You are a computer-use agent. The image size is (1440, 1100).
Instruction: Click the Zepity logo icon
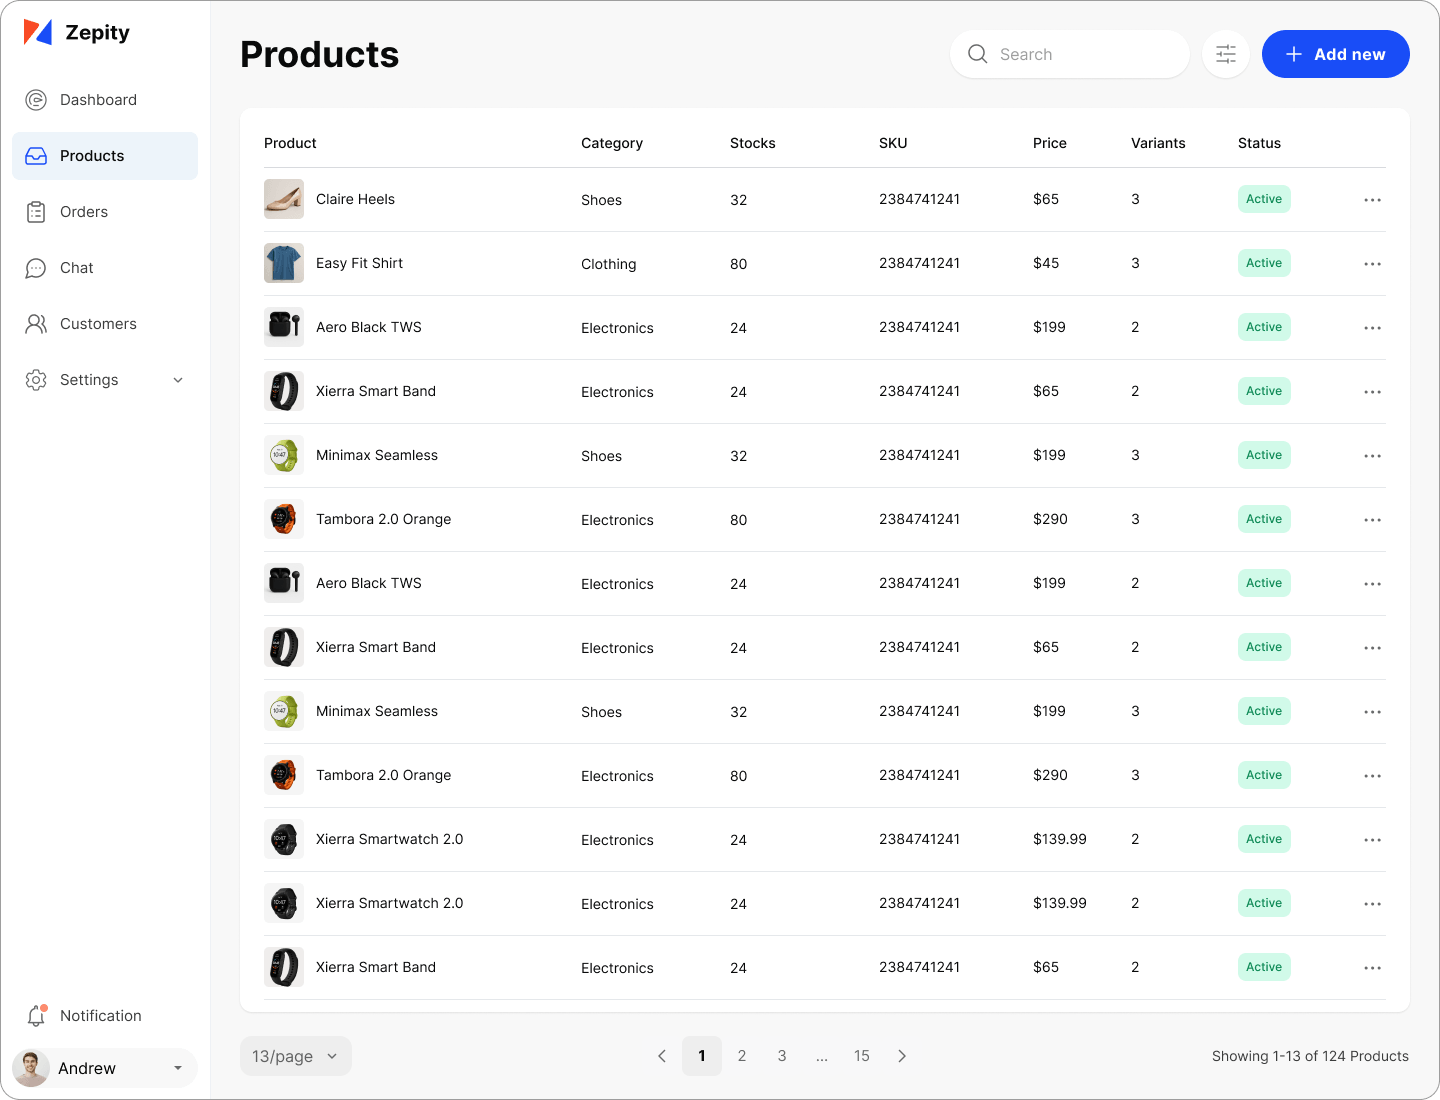(x=38, y=33)
